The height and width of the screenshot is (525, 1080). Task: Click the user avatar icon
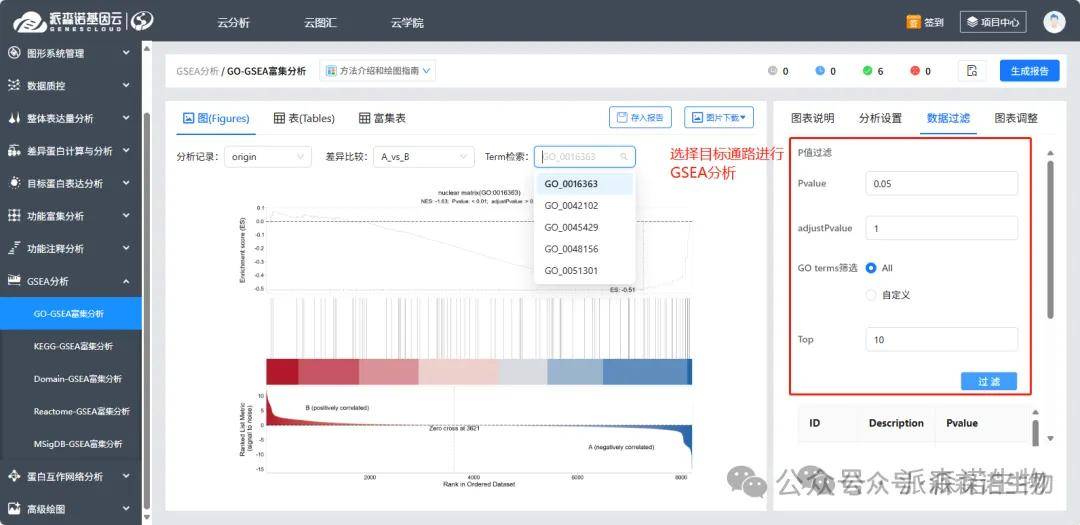coord(1054,21)
